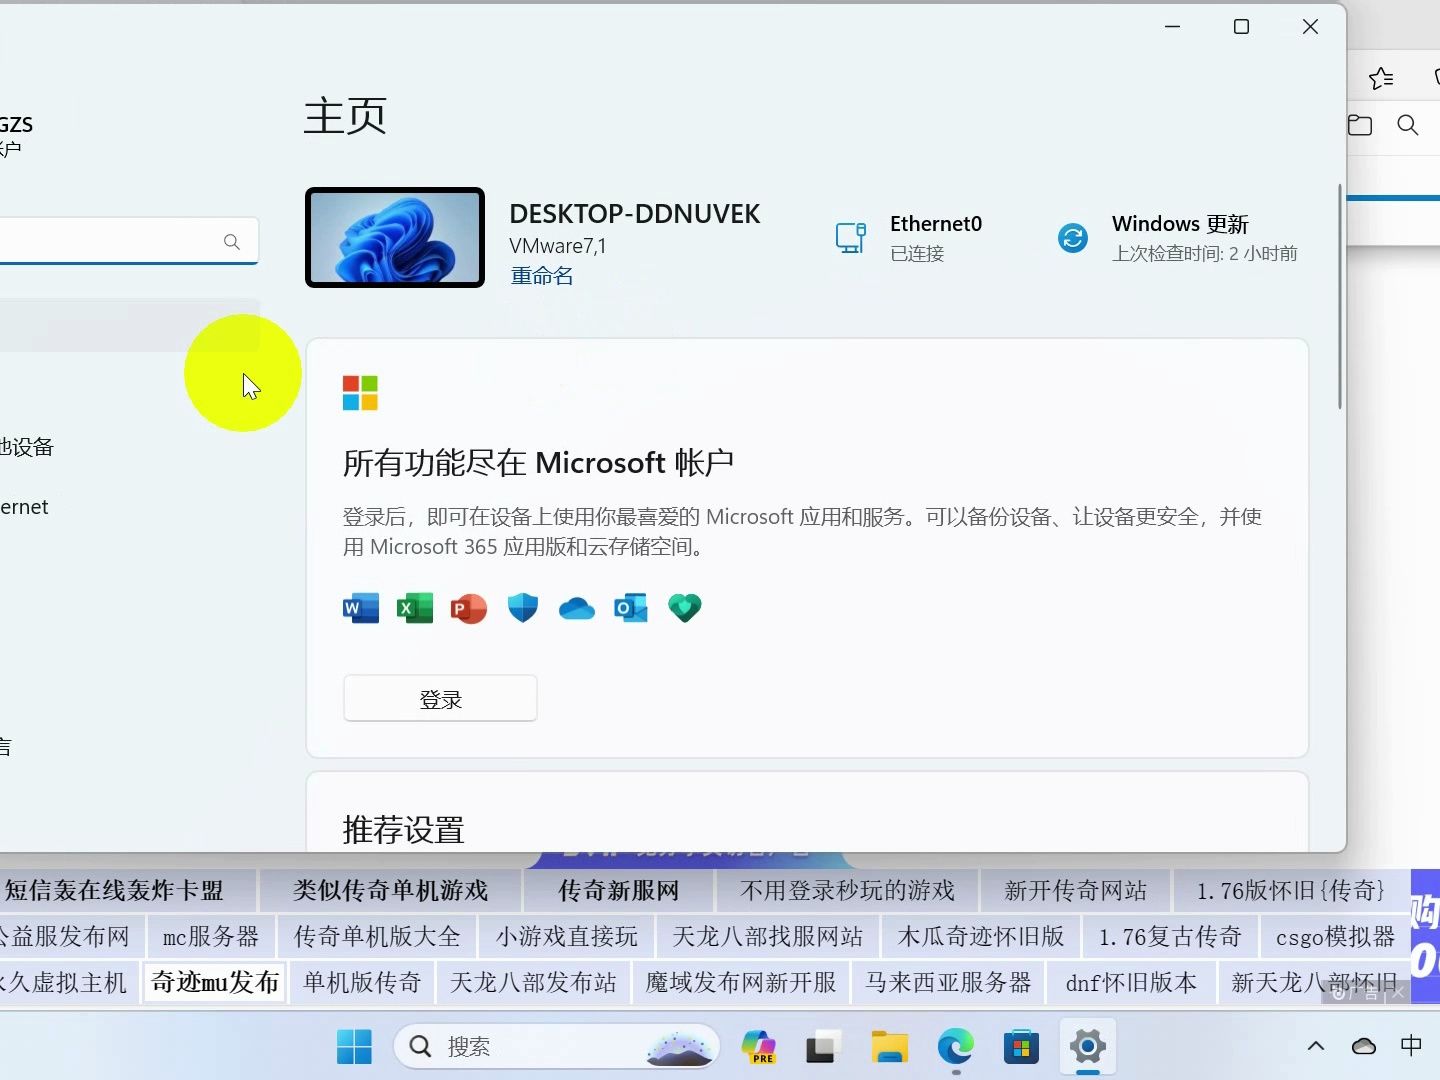
Task: Open the 新开传奇网站 link
Action: pyautogui.click(x=1075, y=890)
